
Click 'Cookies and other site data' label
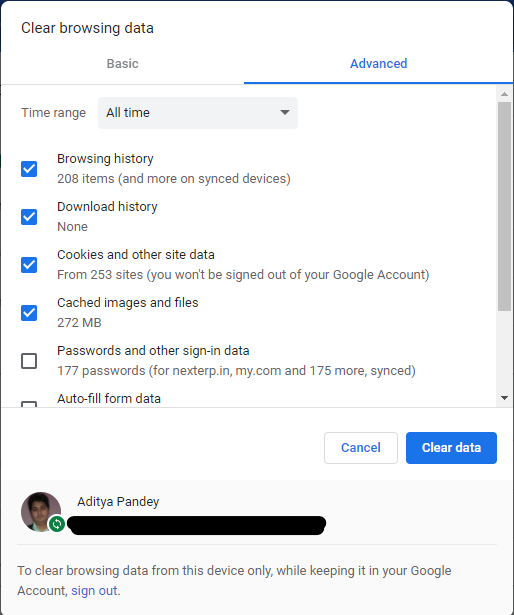click(136, 255)
